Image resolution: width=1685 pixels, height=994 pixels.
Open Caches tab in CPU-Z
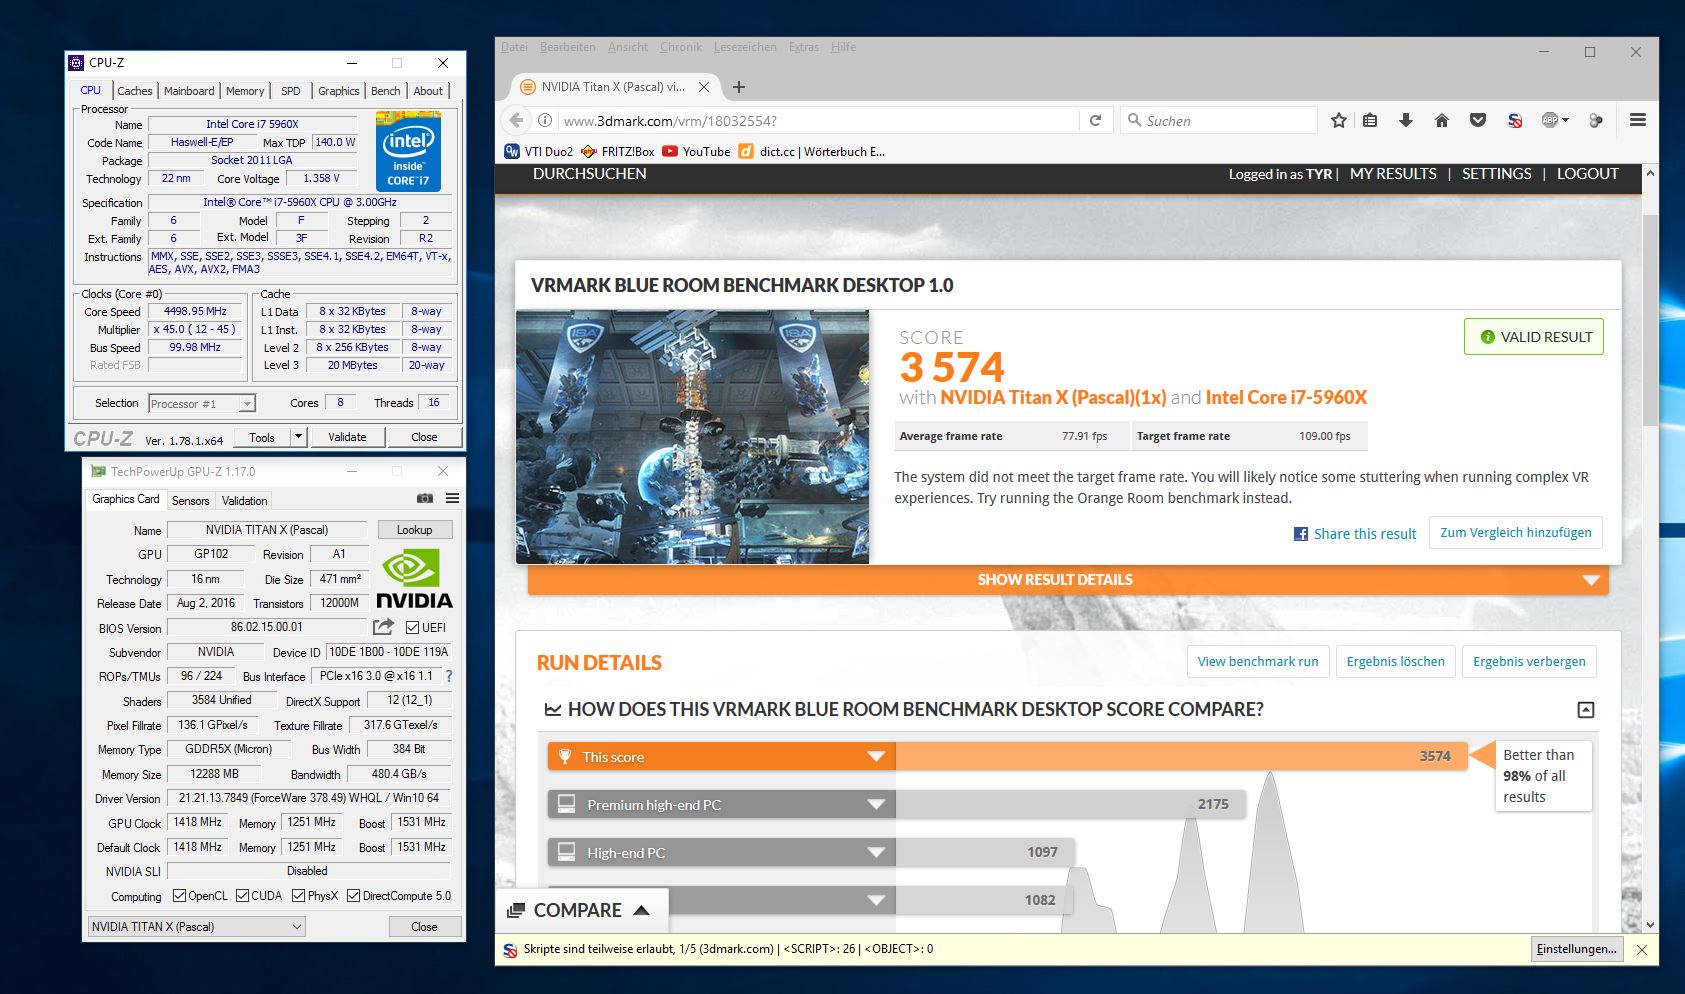pos(135,91)
